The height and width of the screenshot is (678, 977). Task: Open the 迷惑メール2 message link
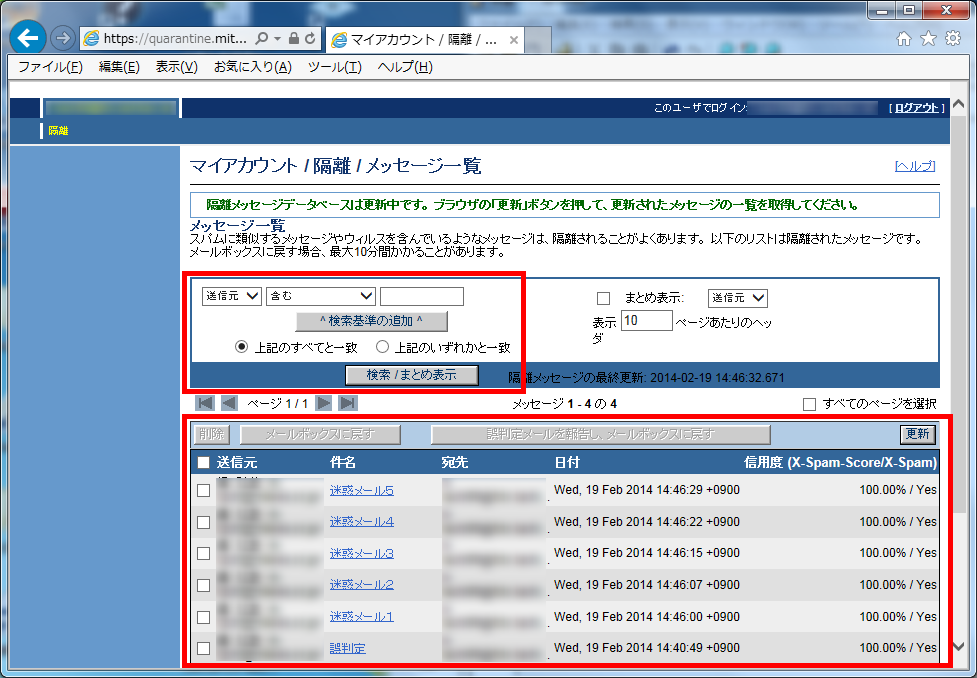tap(361, 585)
